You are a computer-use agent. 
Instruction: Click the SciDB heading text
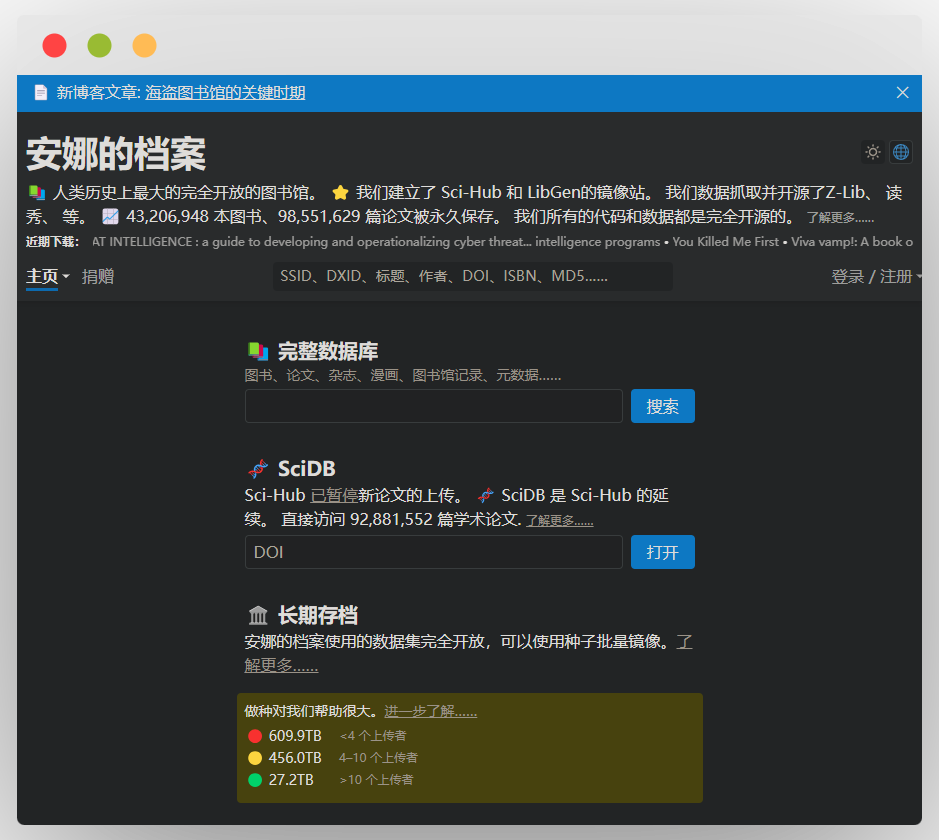(306, 469)
